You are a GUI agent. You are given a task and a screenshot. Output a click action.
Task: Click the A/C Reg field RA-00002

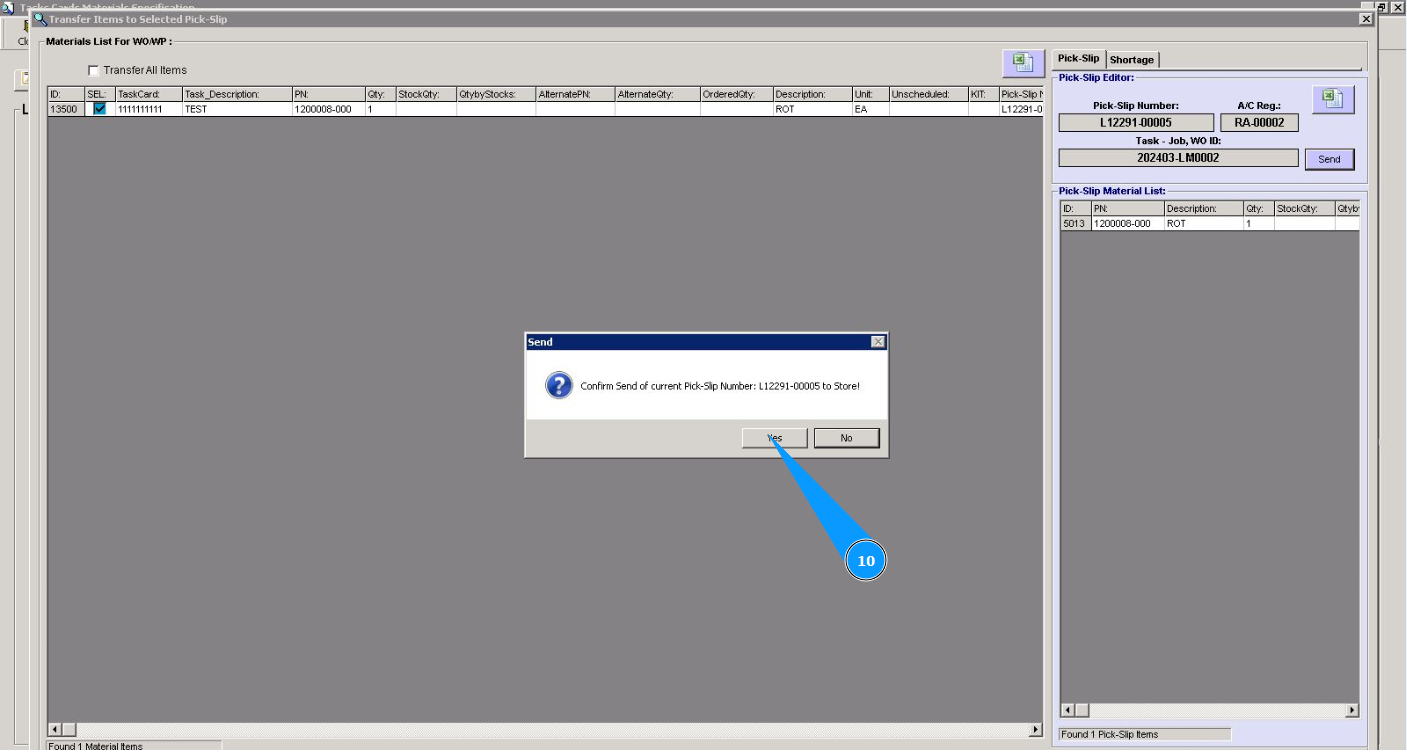point(1259,123)
